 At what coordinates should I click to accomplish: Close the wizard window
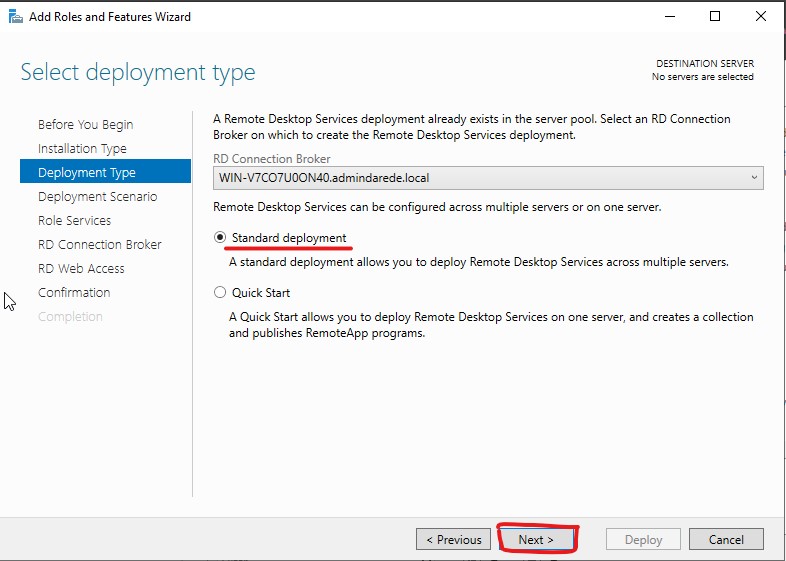[761, 17]
